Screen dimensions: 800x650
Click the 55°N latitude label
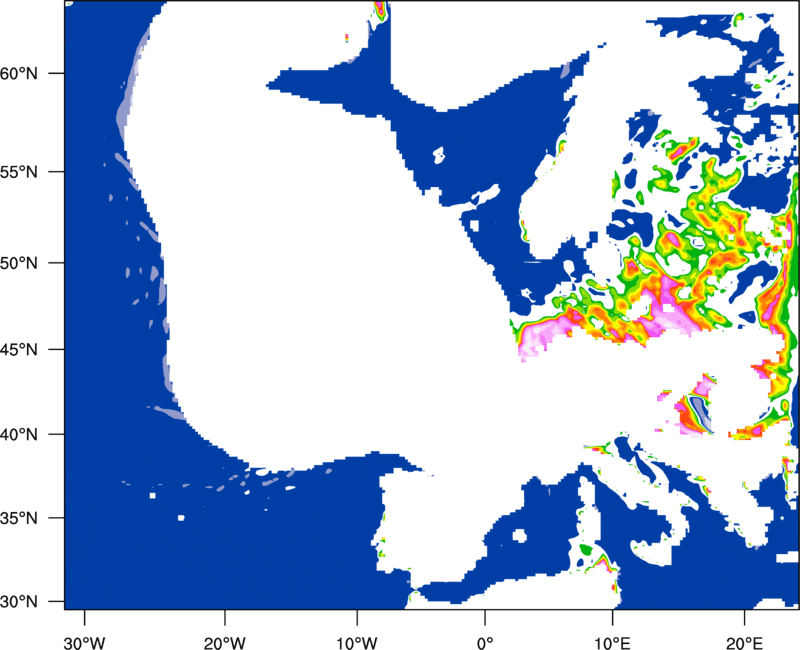coord(19,172)
